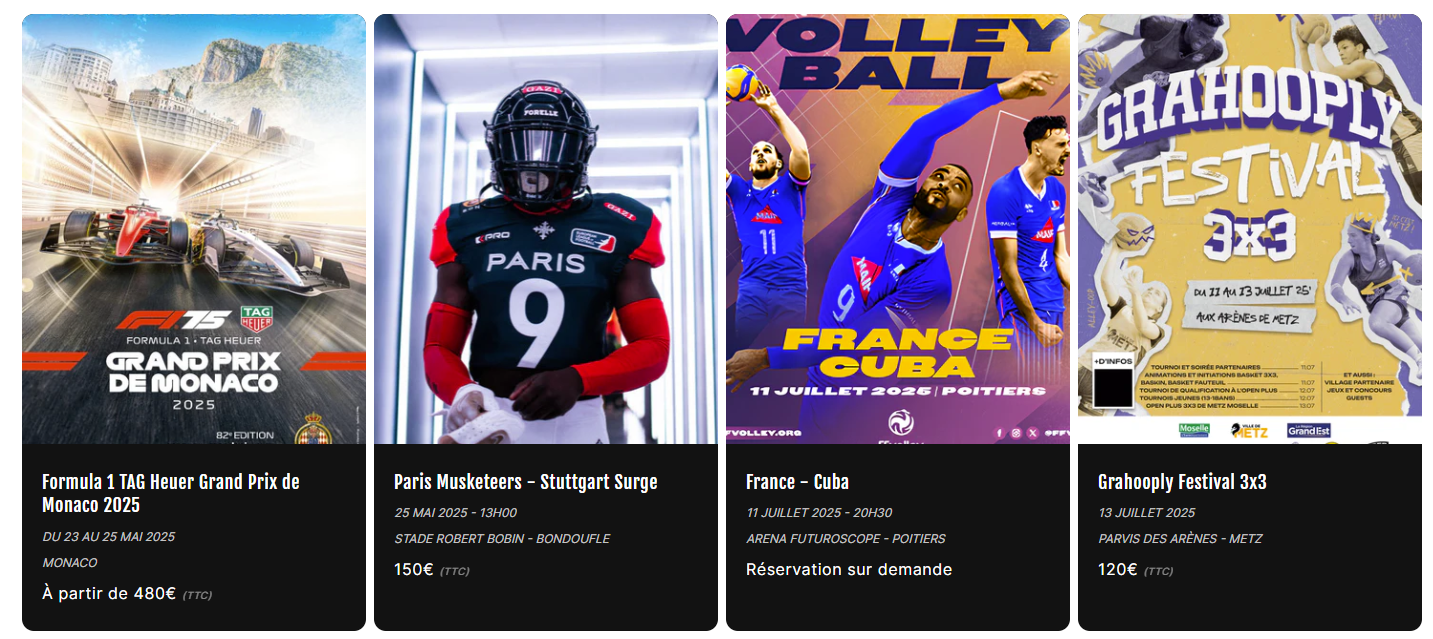Open Formula 1 TAG Heuer Grand Prix title
1433x639 pixels.
pos(170,493)
